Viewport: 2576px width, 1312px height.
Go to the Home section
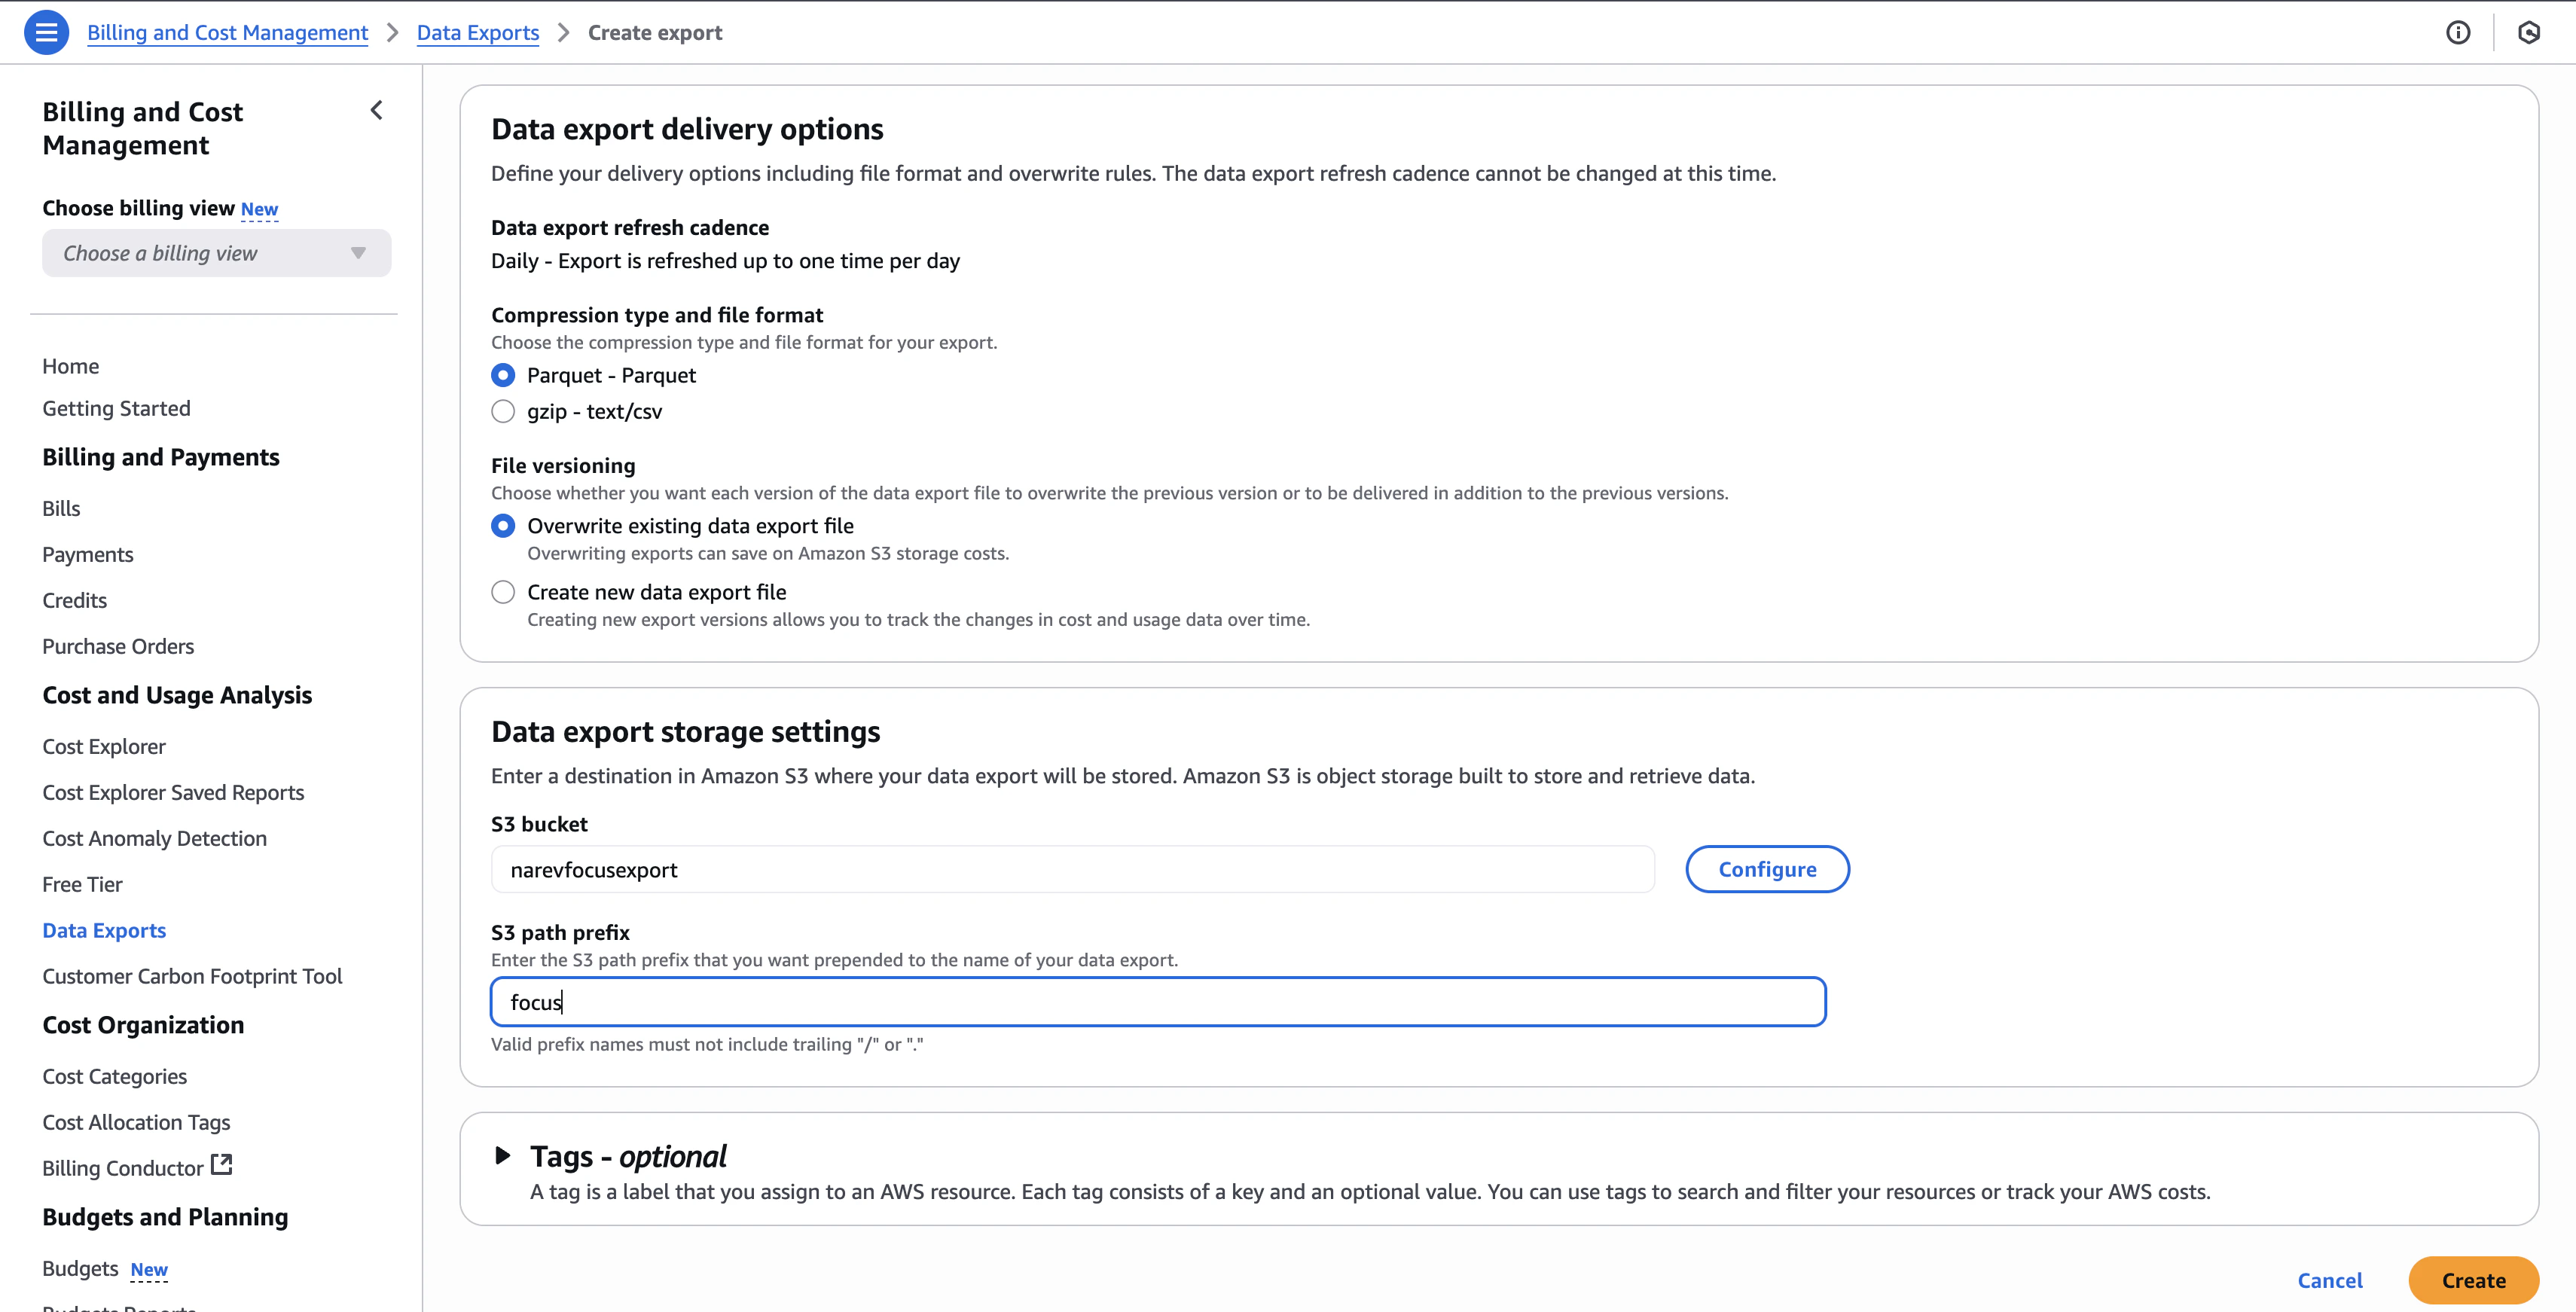[70, 366]
